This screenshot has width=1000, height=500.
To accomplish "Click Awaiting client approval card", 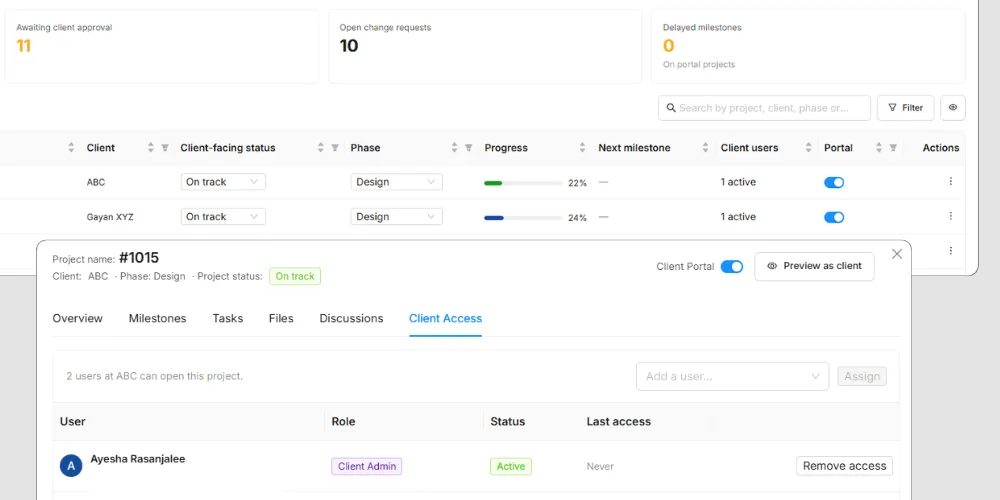I will pyautogui.click(x=161, y=47).
